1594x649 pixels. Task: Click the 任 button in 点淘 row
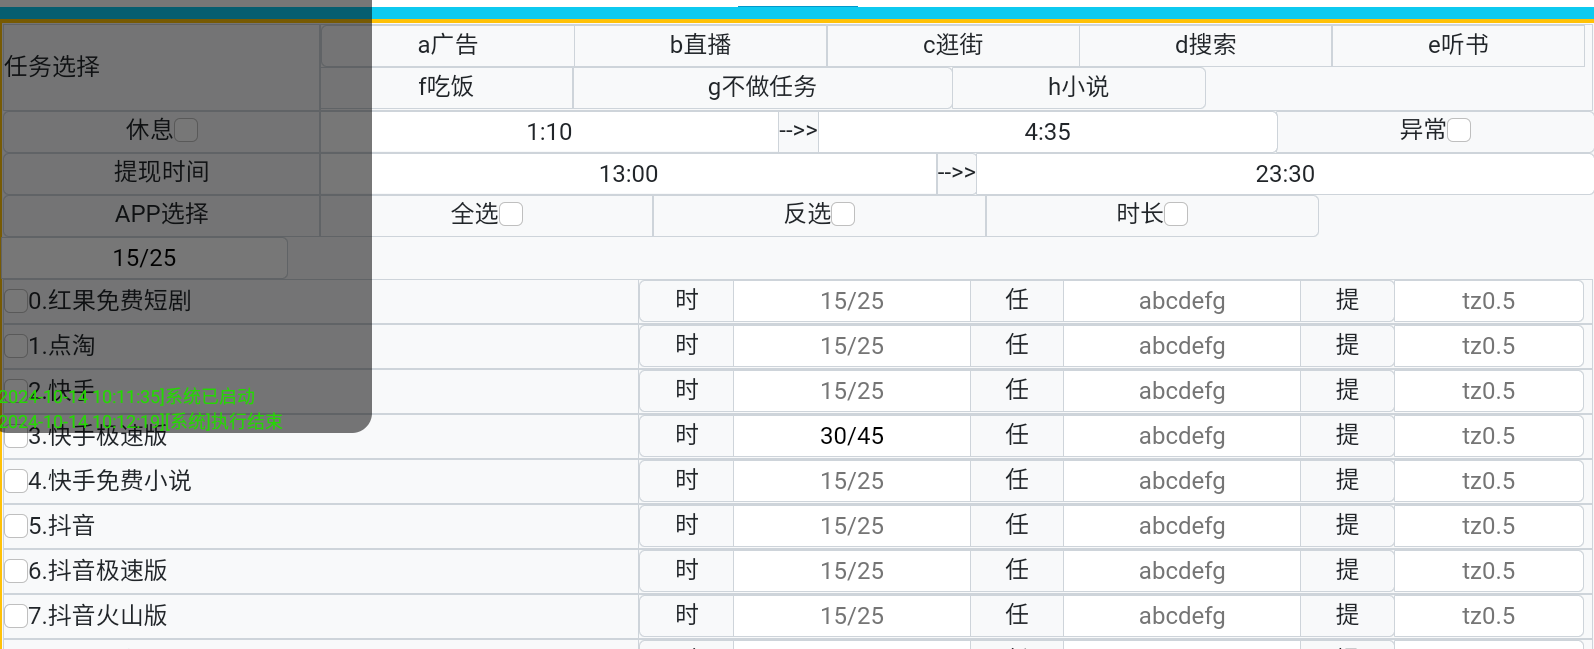pyautogui.click(x=1017, y=346)
